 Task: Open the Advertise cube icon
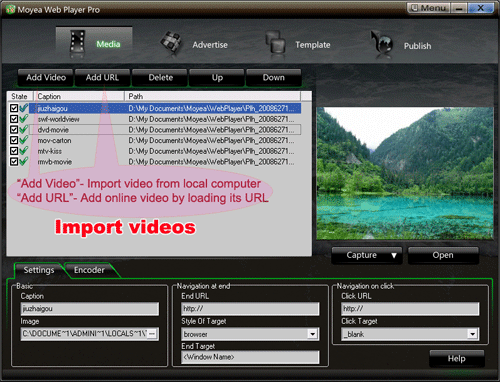point(171,43)
